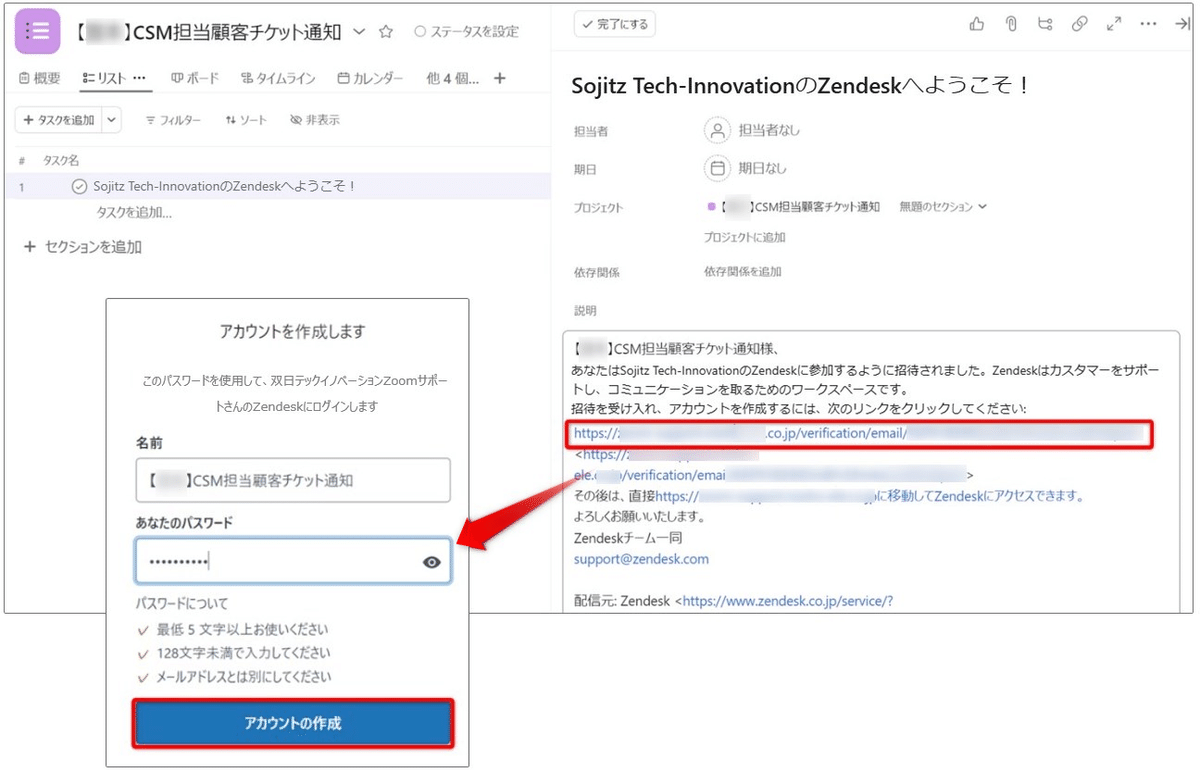Click task title in detail pane
The image size is (1200, 770).
[x=801, y=86]
